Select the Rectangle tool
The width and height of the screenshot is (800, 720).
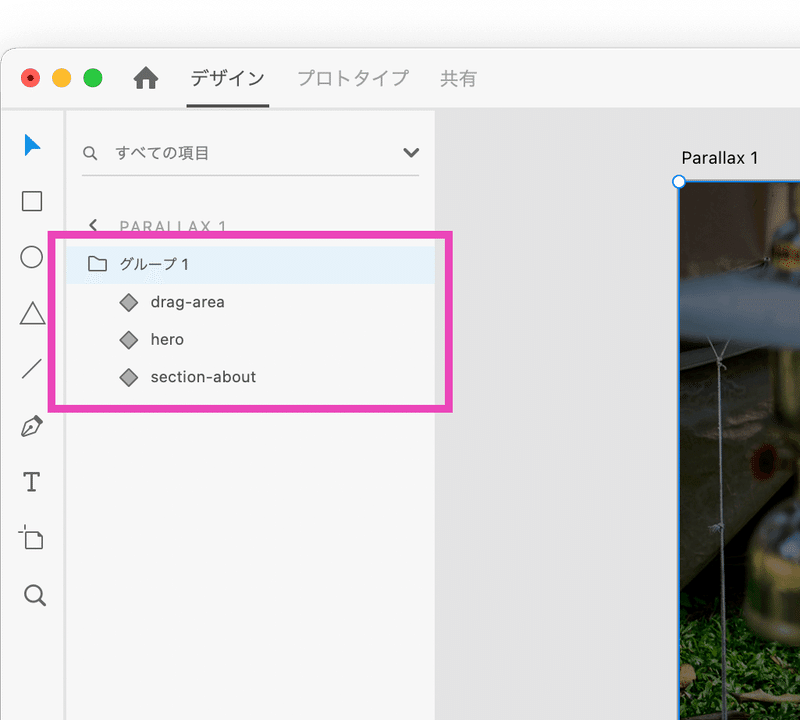tap(32, 201)
